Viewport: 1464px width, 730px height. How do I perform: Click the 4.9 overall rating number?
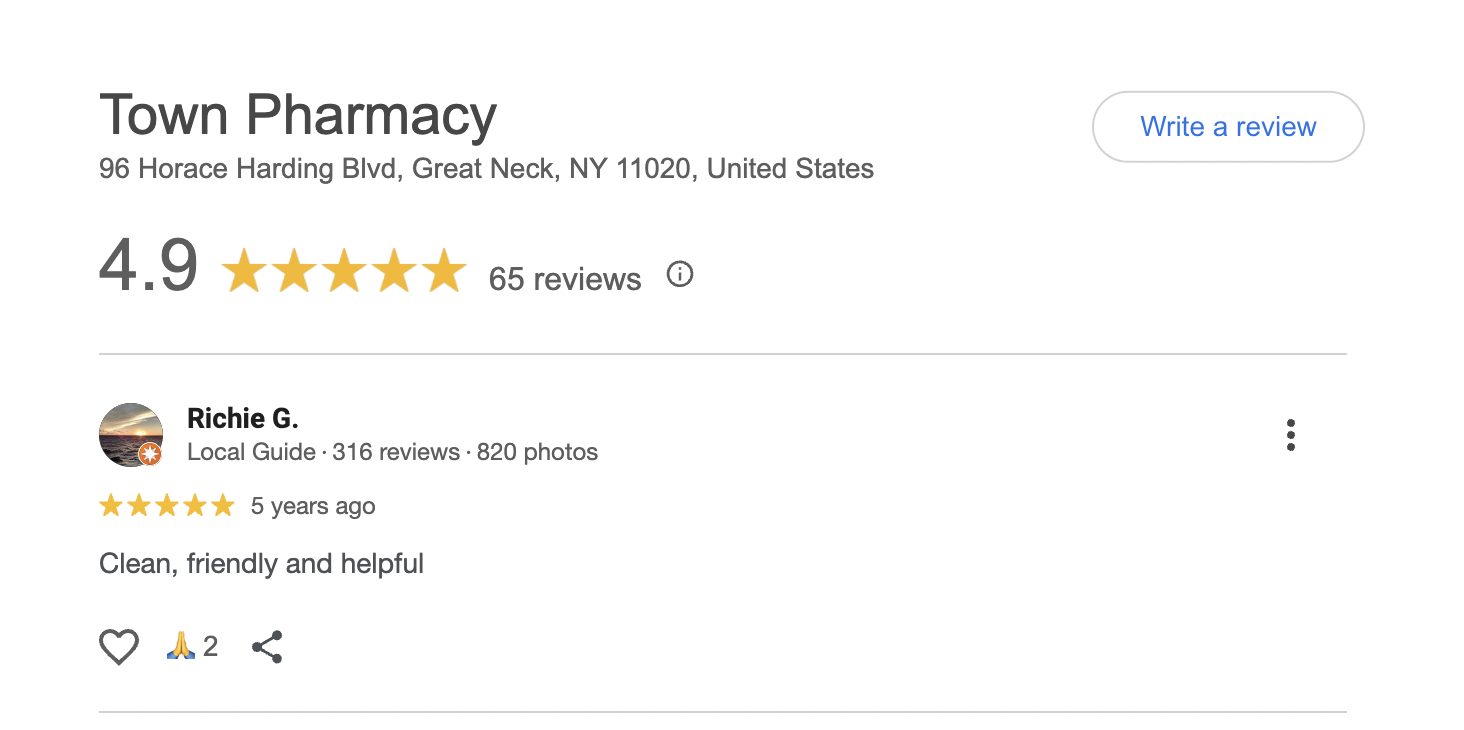(x=149, y=268)
